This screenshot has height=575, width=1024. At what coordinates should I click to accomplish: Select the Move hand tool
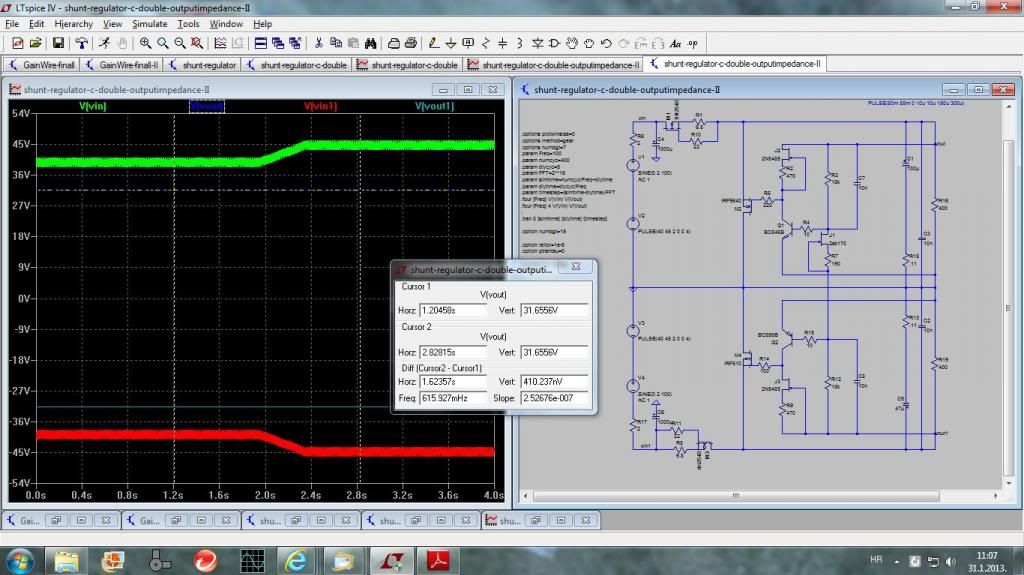coord(572,44)
